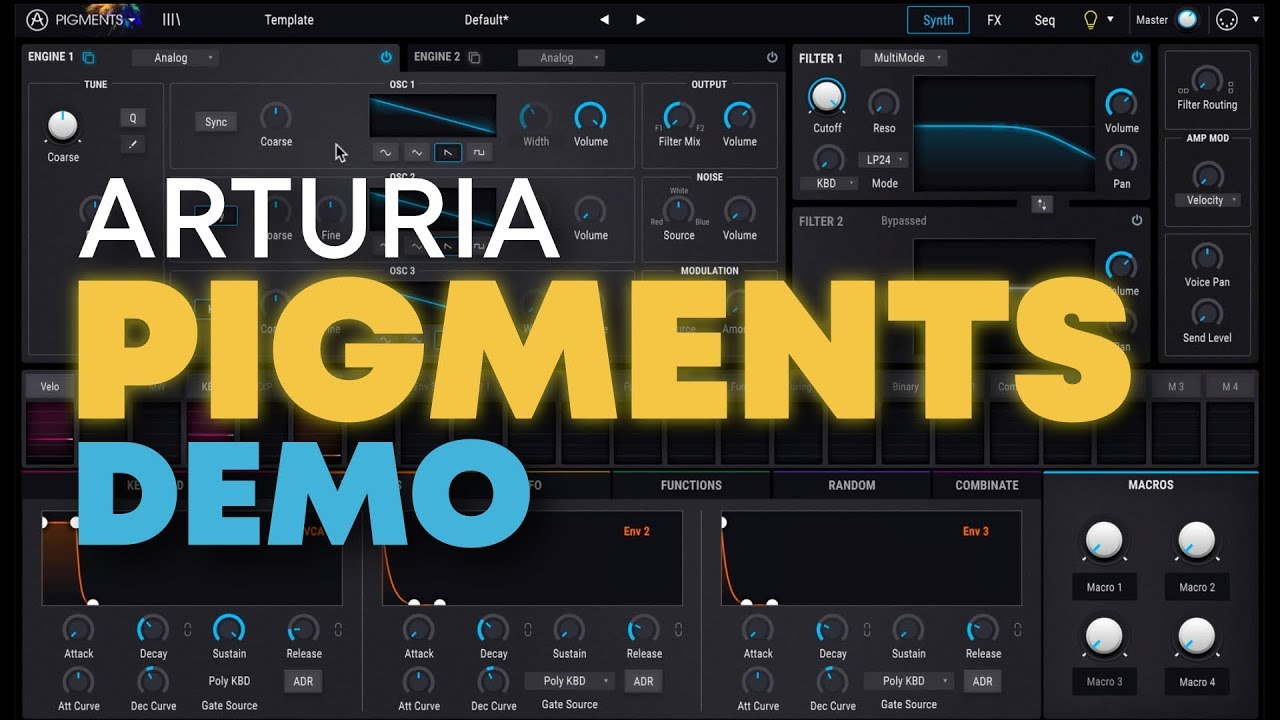Open the Amp Mod Velocity dropdown

point(1209,200)
